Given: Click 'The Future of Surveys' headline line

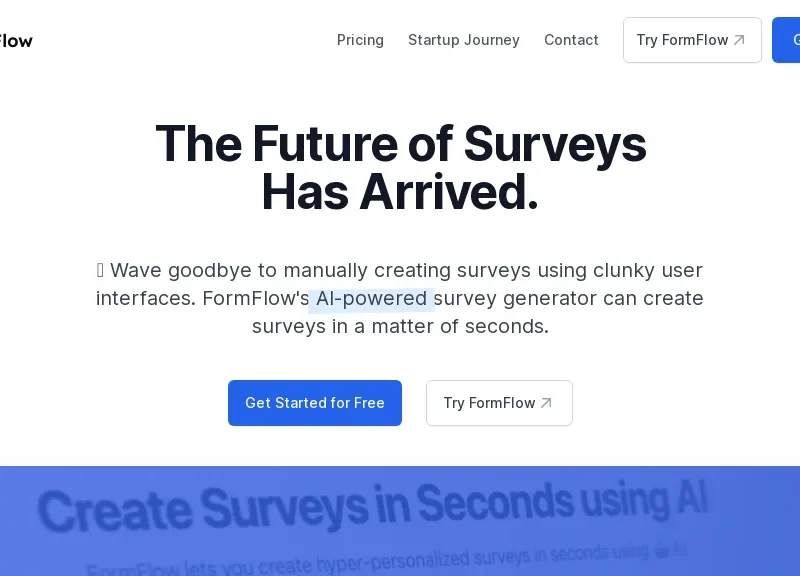Looking at the screenshot, I should (401, 144).
